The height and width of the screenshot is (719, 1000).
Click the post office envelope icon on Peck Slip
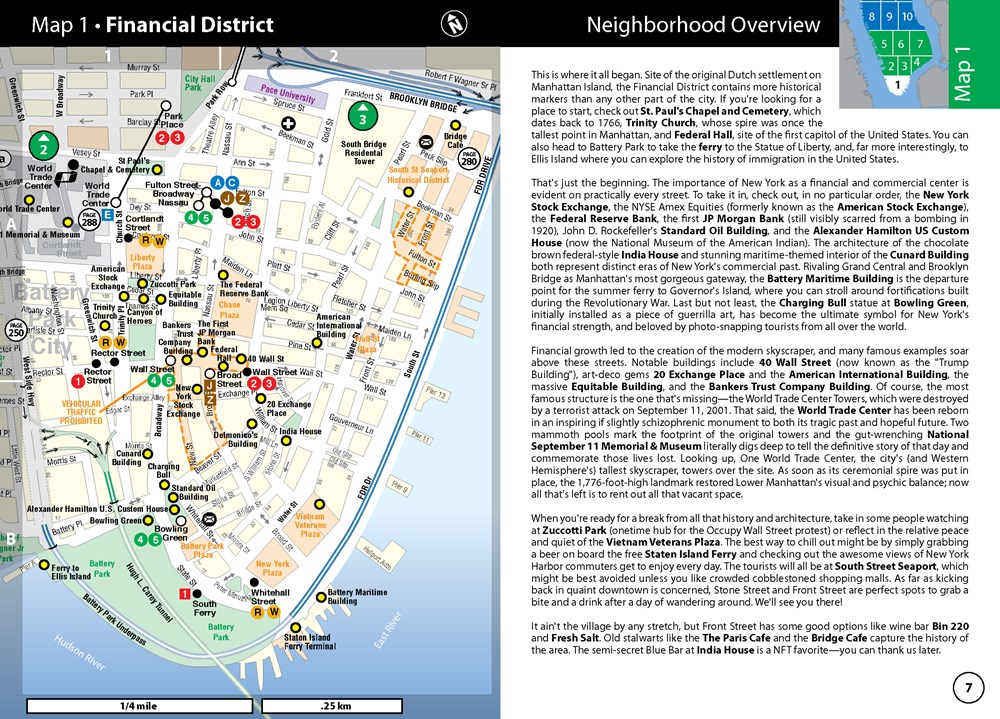point(426,141)
